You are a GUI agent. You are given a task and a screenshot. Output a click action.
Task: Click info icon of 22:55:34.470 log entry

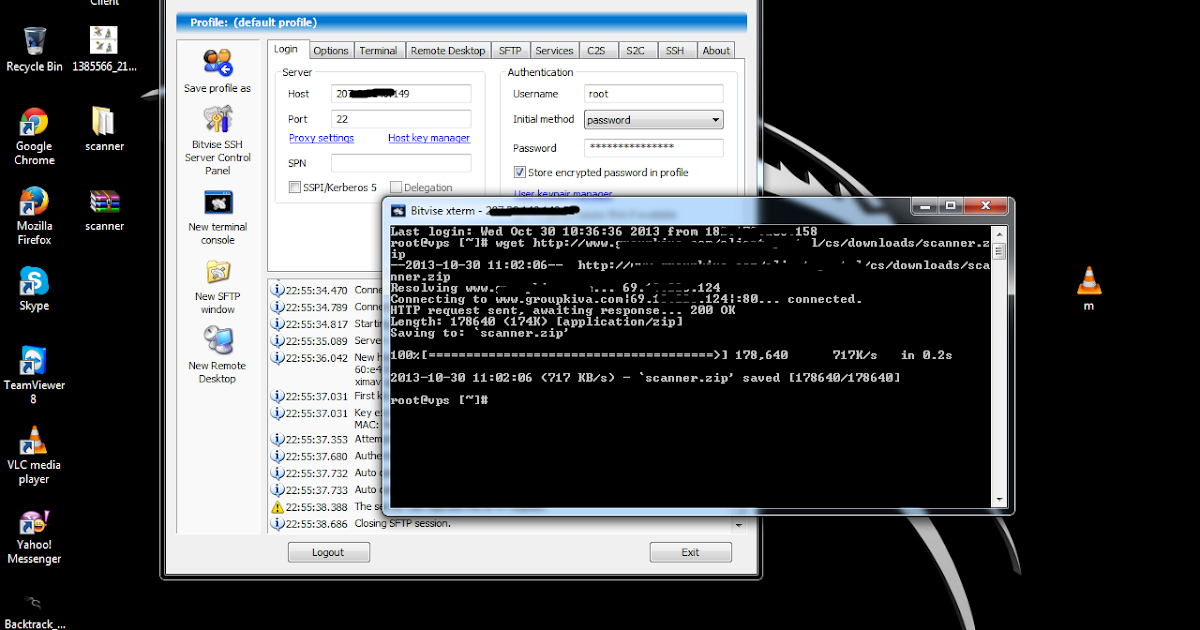[277, 290]
